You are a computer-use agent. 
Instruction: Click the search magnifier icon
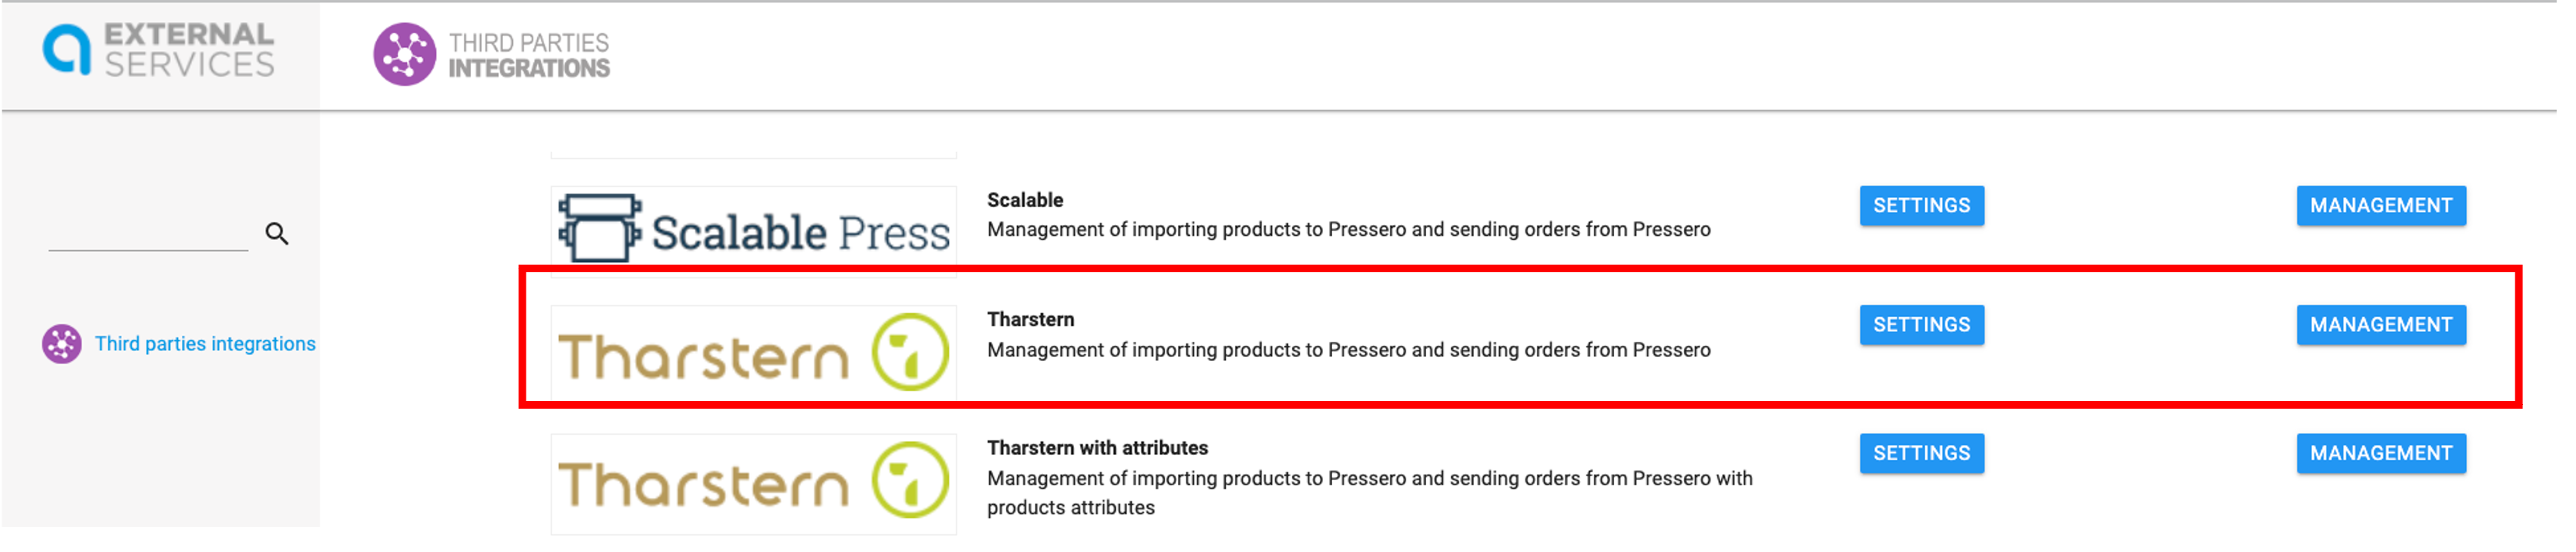point(277,234)
